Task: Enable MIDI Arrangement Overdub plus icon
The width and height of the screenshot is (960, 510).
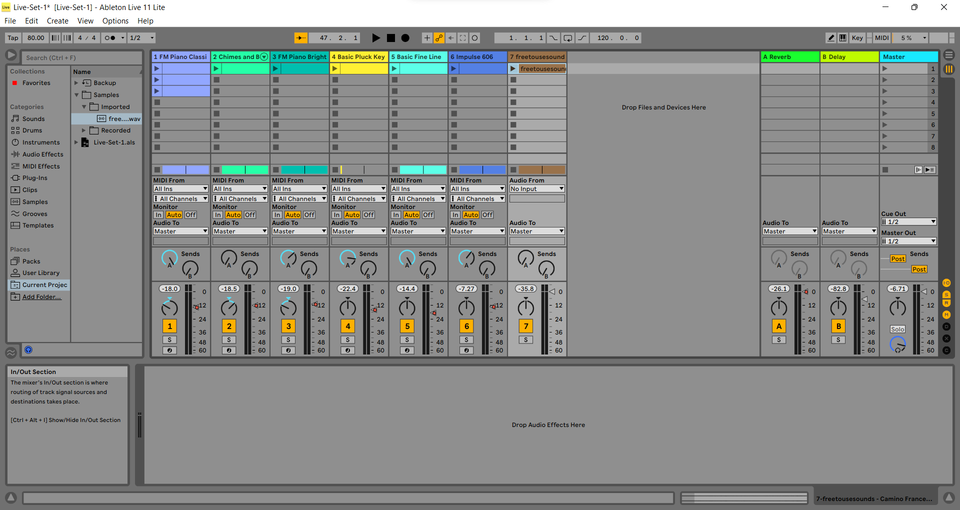Action: pyautogui.click(x=427, y=38)
